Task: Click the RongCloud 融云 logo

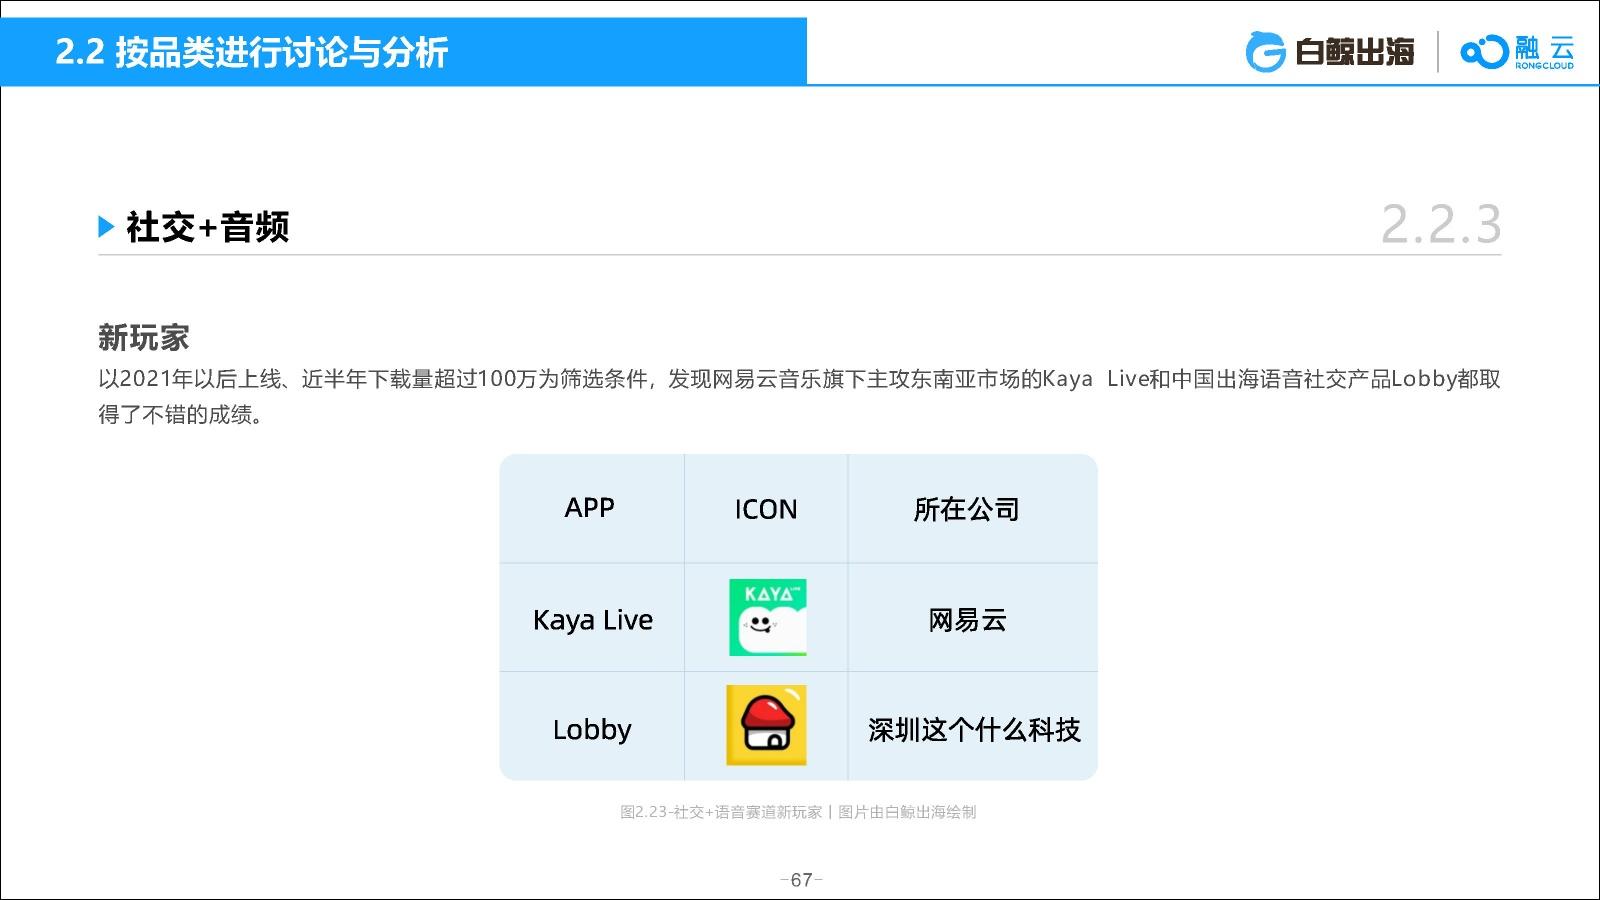Action: 1517,52
